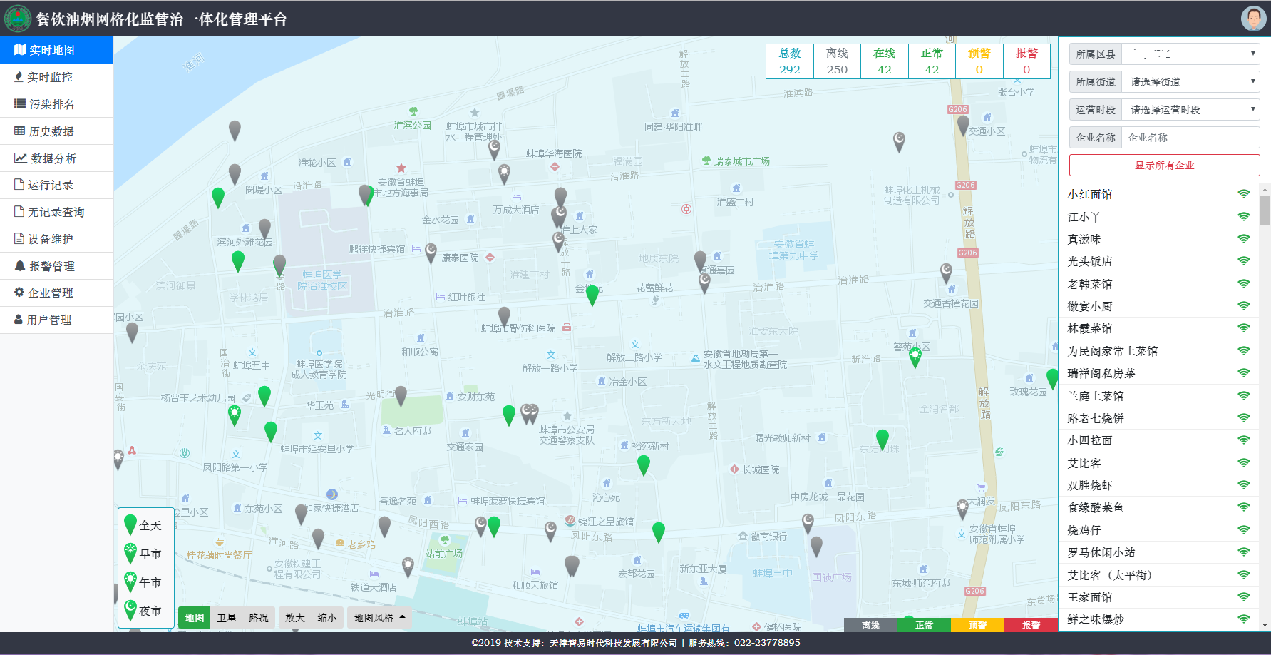Click the wifi status icon beside 小红面馆
The height and width of the screenshot is (655, 1271).
(x=1244, y=194)
